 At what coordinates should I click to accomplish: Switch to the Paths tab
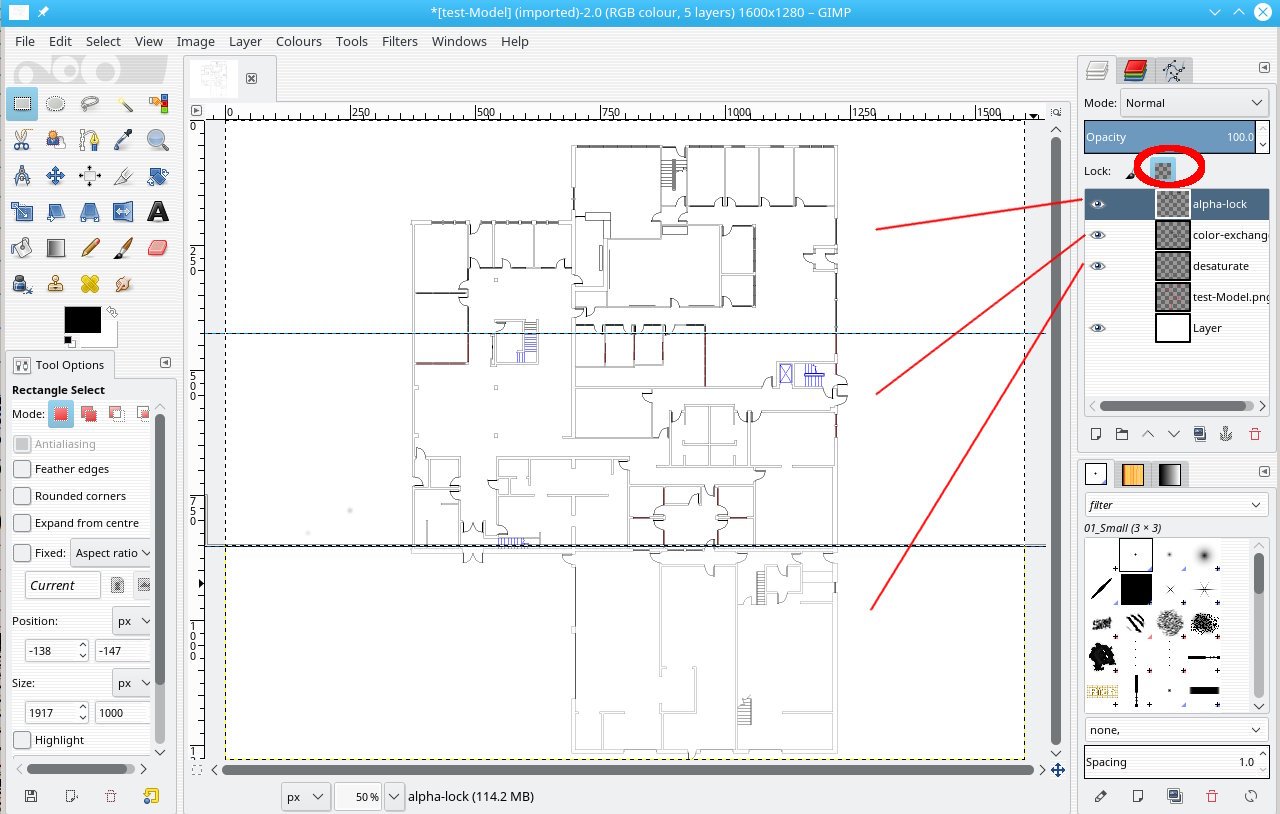[1173, 70]
